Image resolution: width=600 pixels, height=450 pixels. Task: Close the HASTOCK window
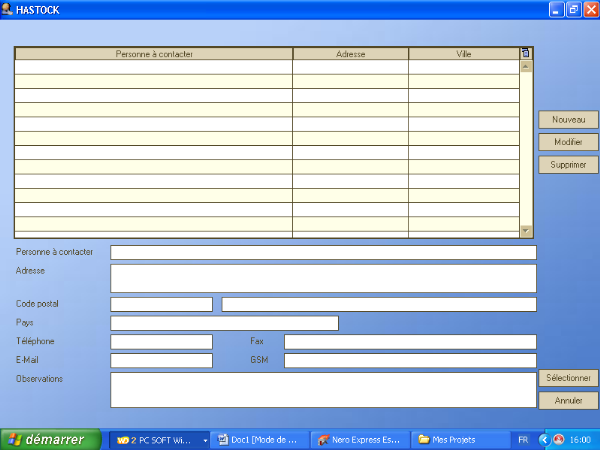[x=591, y=10]
